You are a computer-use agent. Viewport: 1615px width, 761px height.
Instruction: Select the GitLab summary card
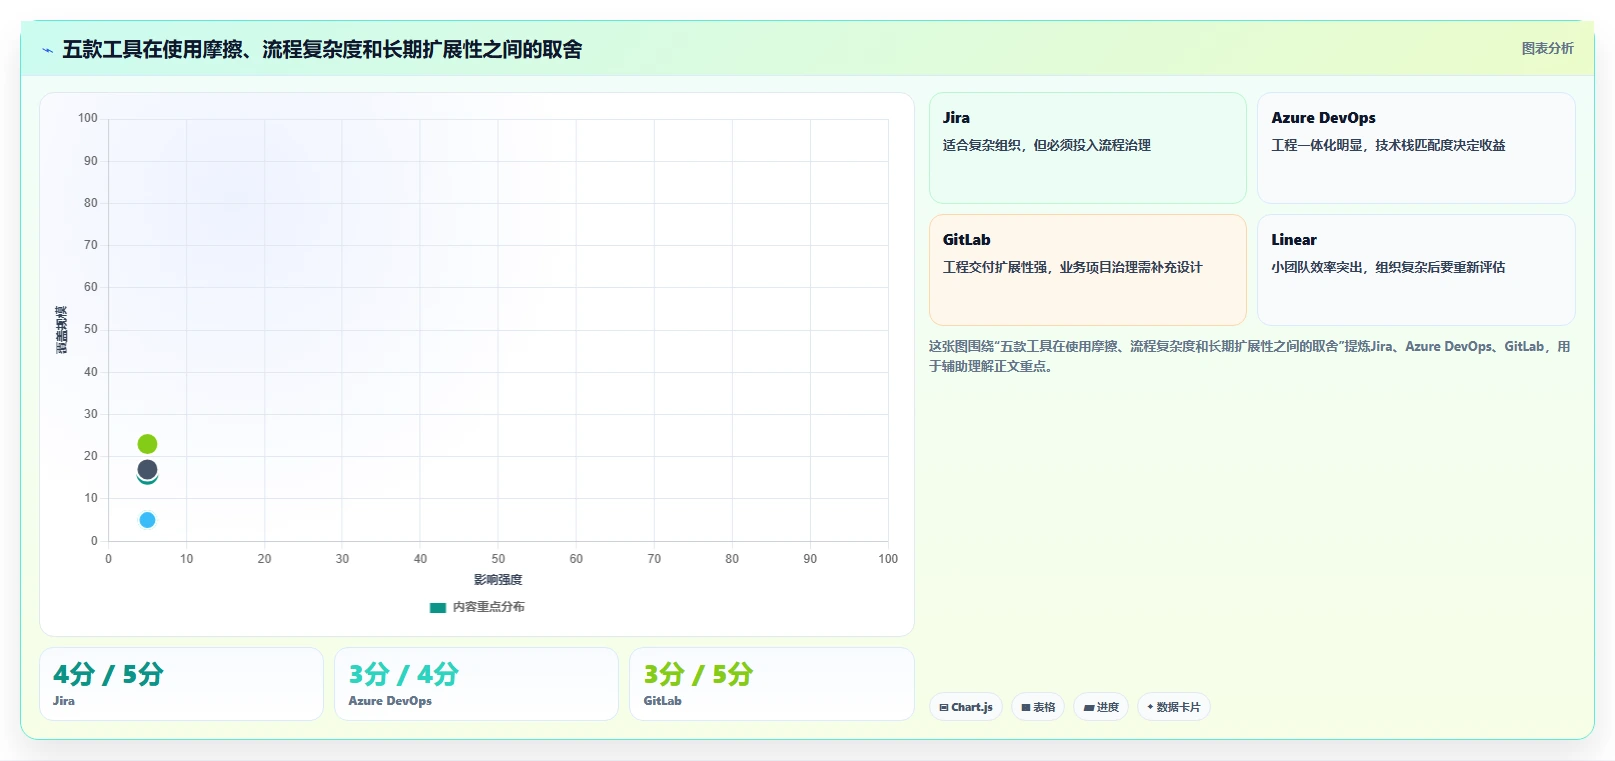(x=1087, y=270)
